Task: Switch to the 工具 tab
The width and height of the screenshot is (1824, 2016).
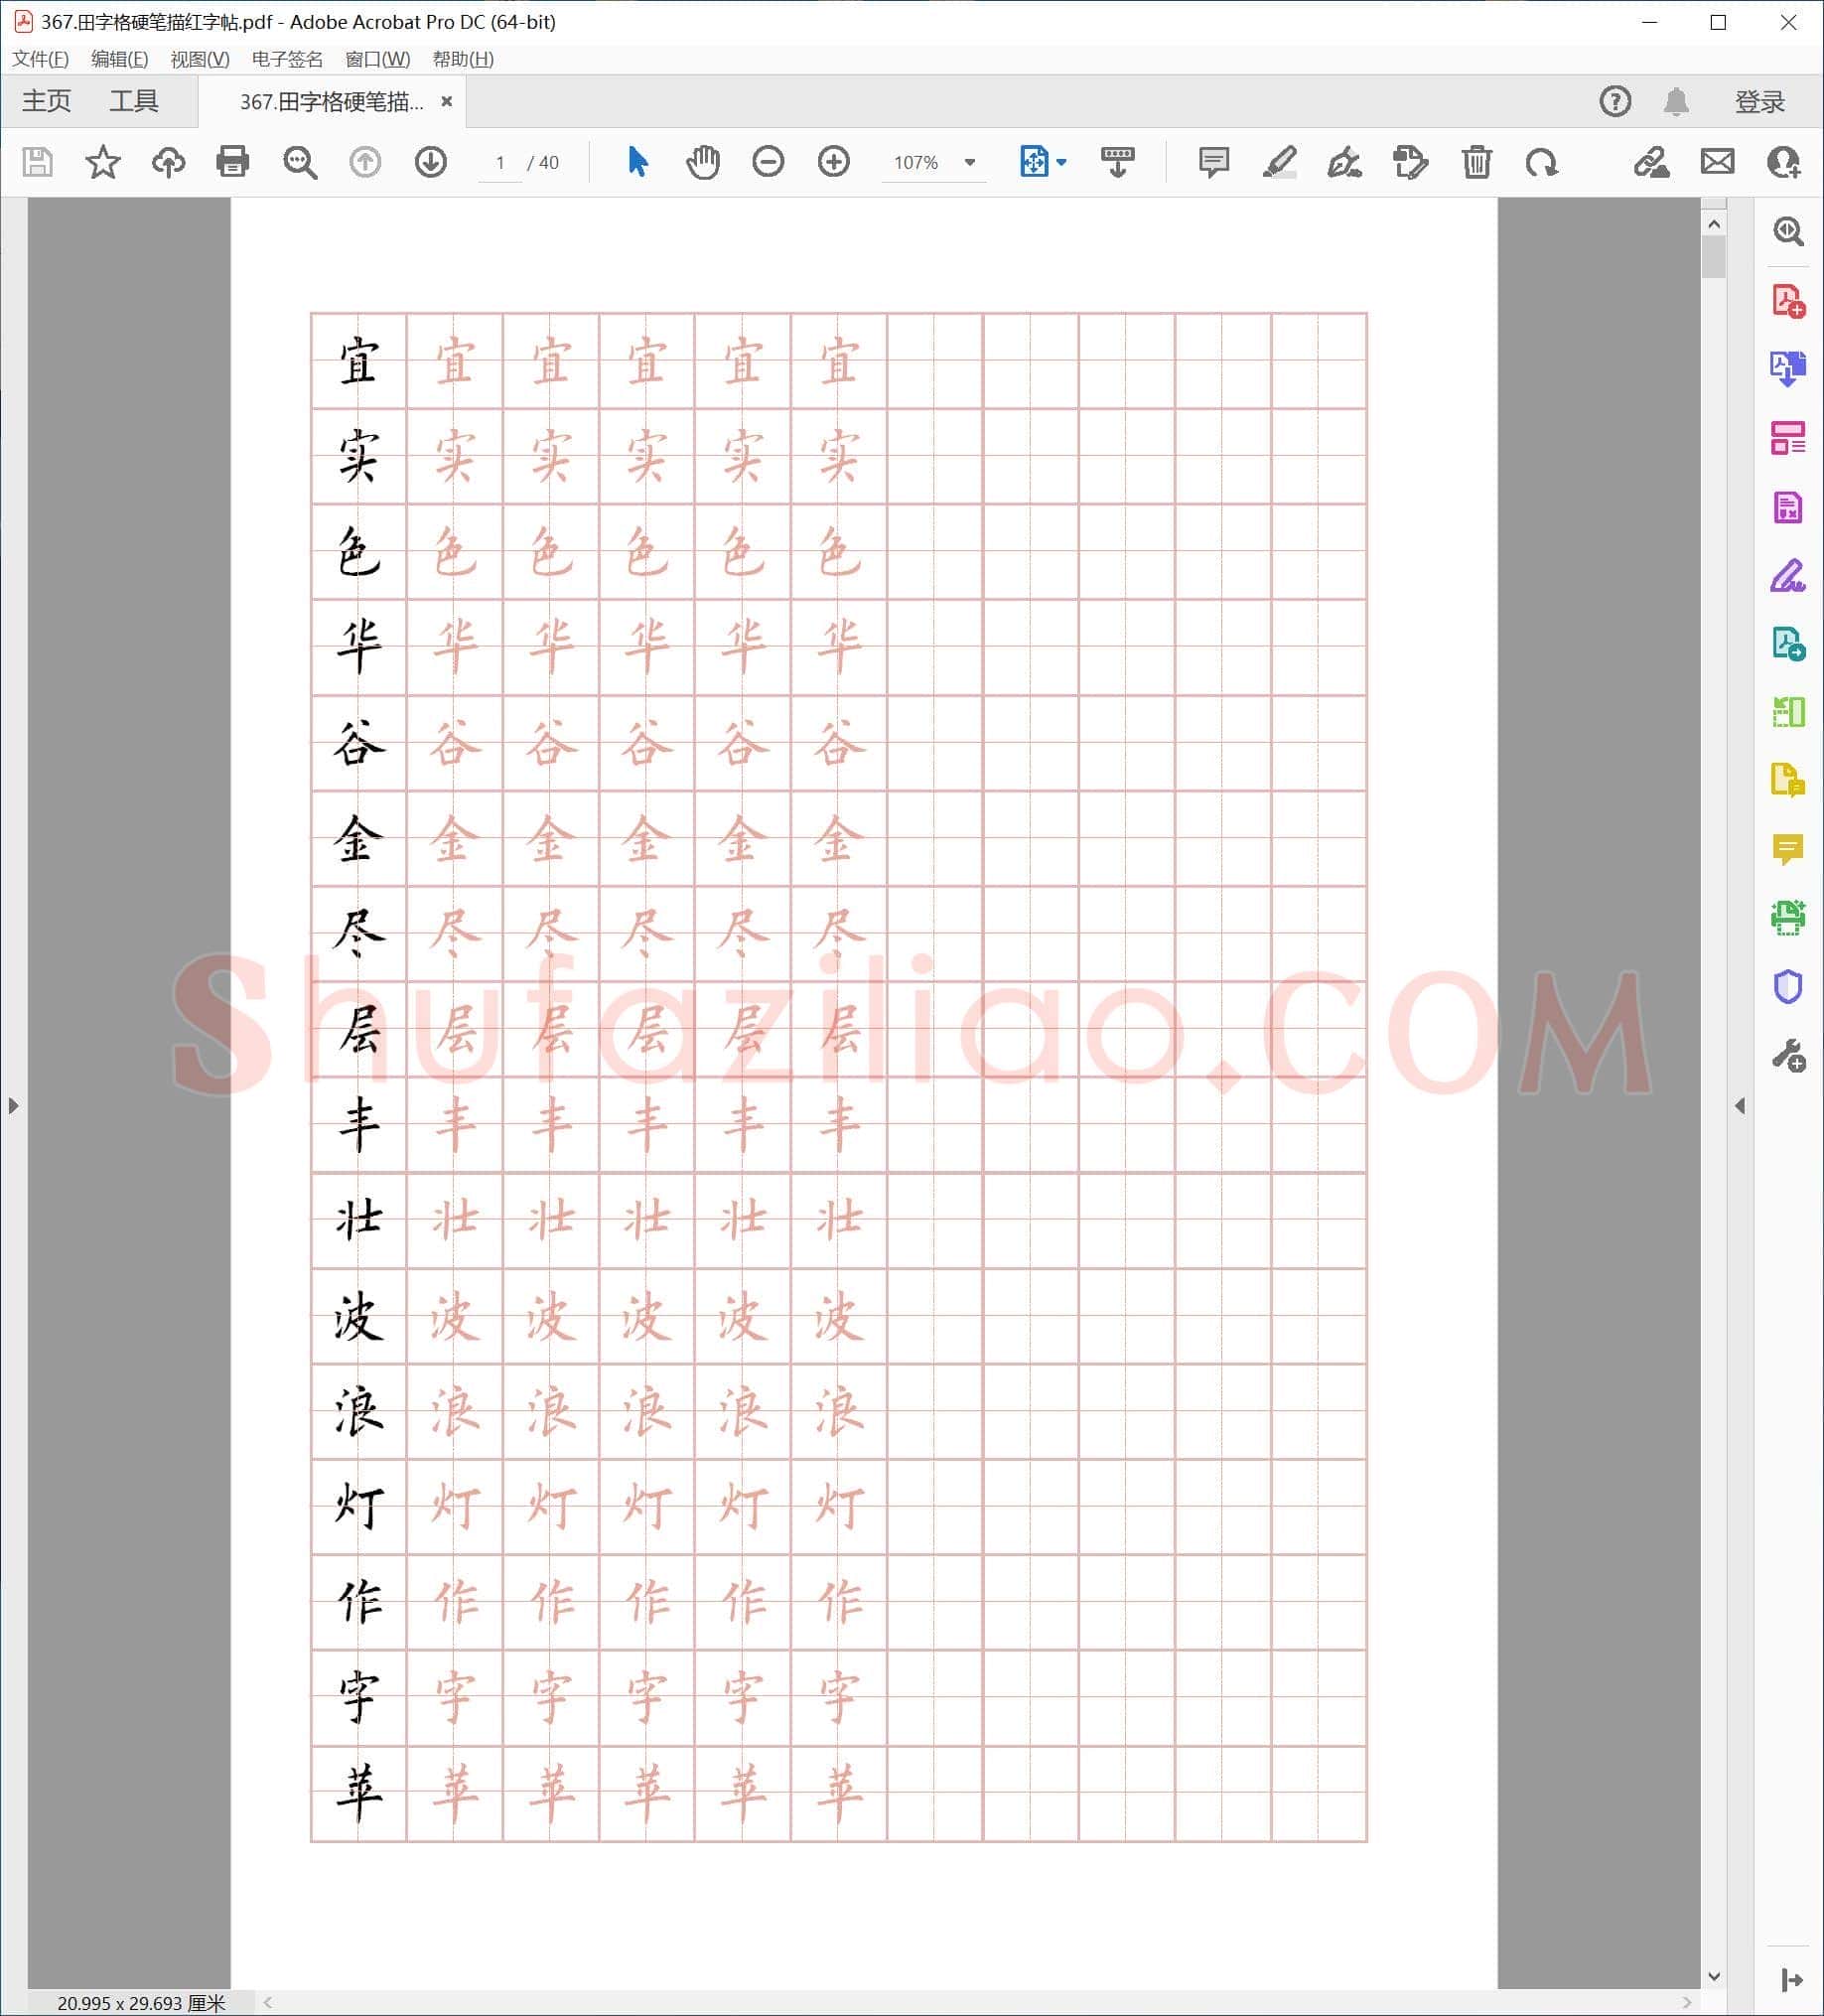Action: point(134,101)
